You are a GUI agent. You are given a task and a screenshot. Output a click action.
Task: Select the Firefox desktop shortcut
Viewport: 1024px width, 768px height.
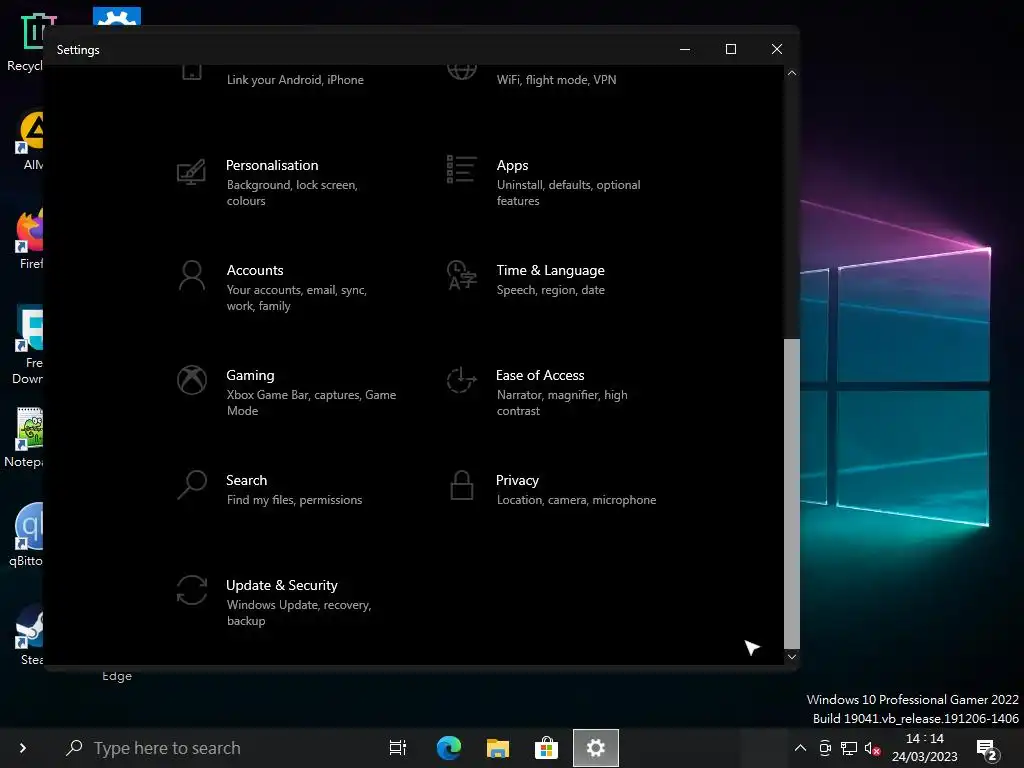click(x=30, y=240)
